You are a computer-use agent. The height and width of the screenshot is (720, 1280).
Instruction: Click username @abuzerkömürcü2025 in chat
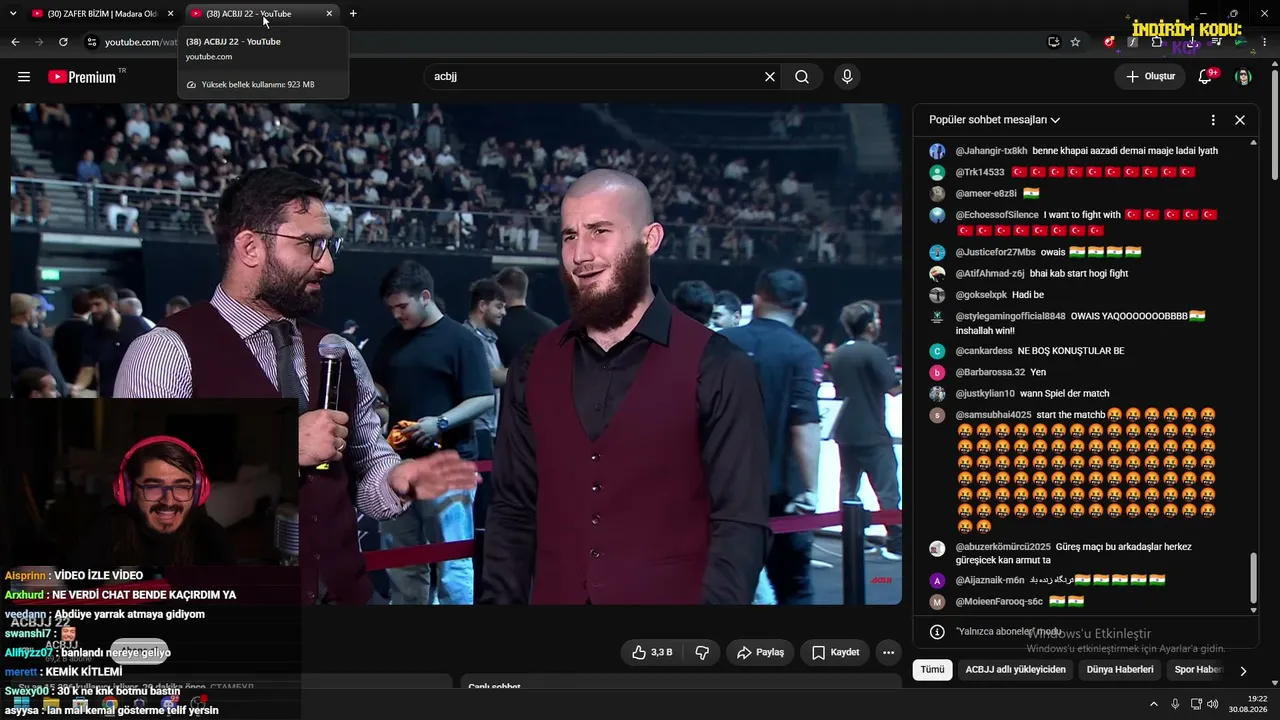1003,547
